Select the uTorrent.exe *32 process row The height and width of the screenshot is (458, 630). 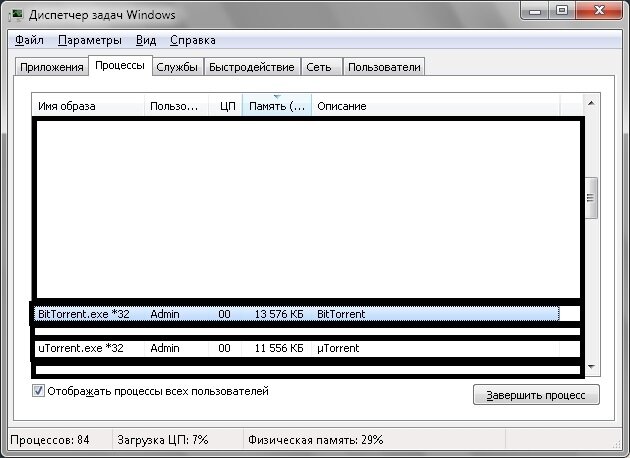(297, 348)
